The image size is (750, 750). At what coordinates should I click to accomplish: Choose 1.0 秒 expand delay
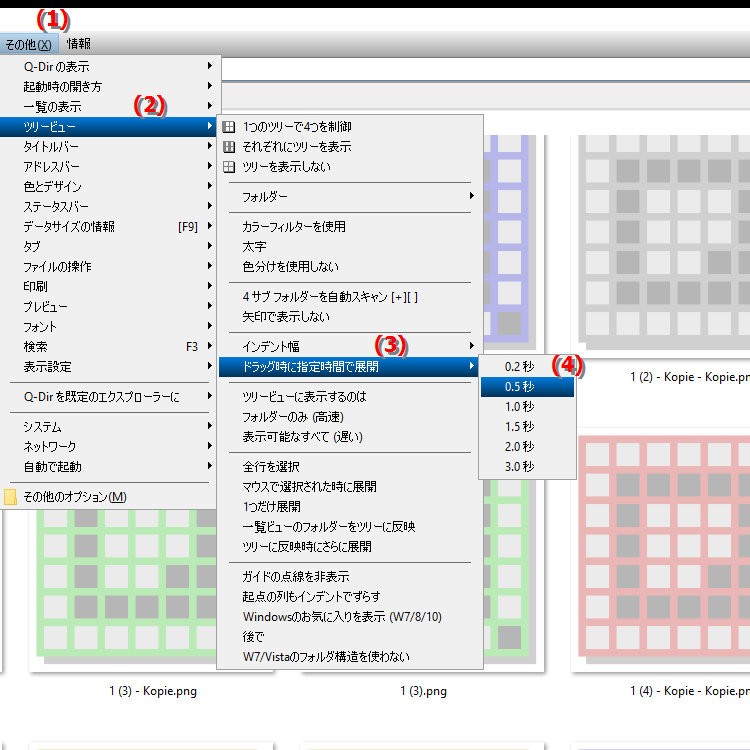click(527, 407)
